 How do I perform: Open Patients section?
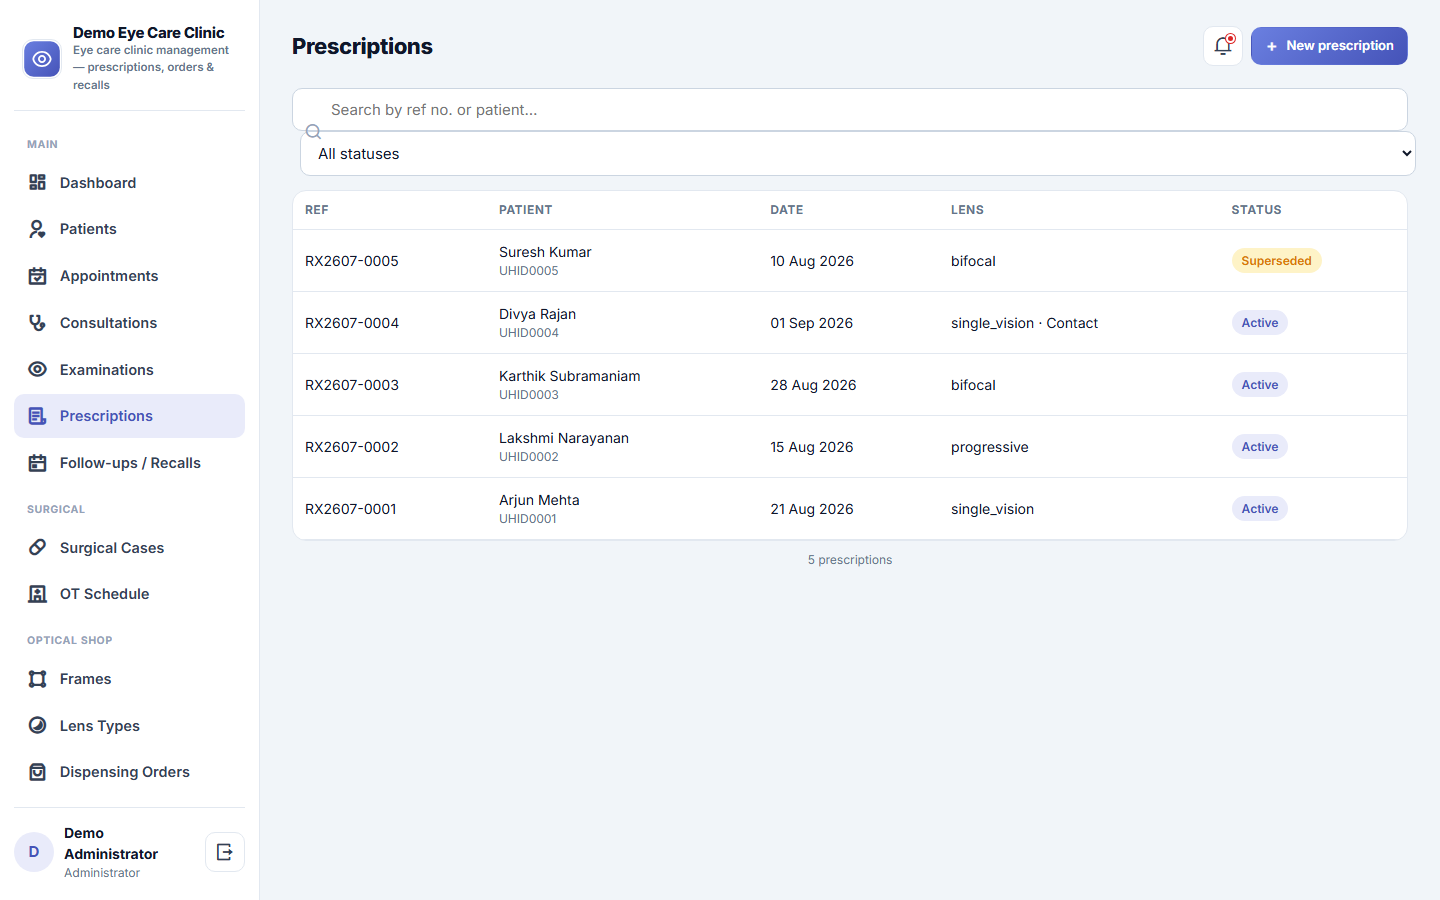point(129,229)
